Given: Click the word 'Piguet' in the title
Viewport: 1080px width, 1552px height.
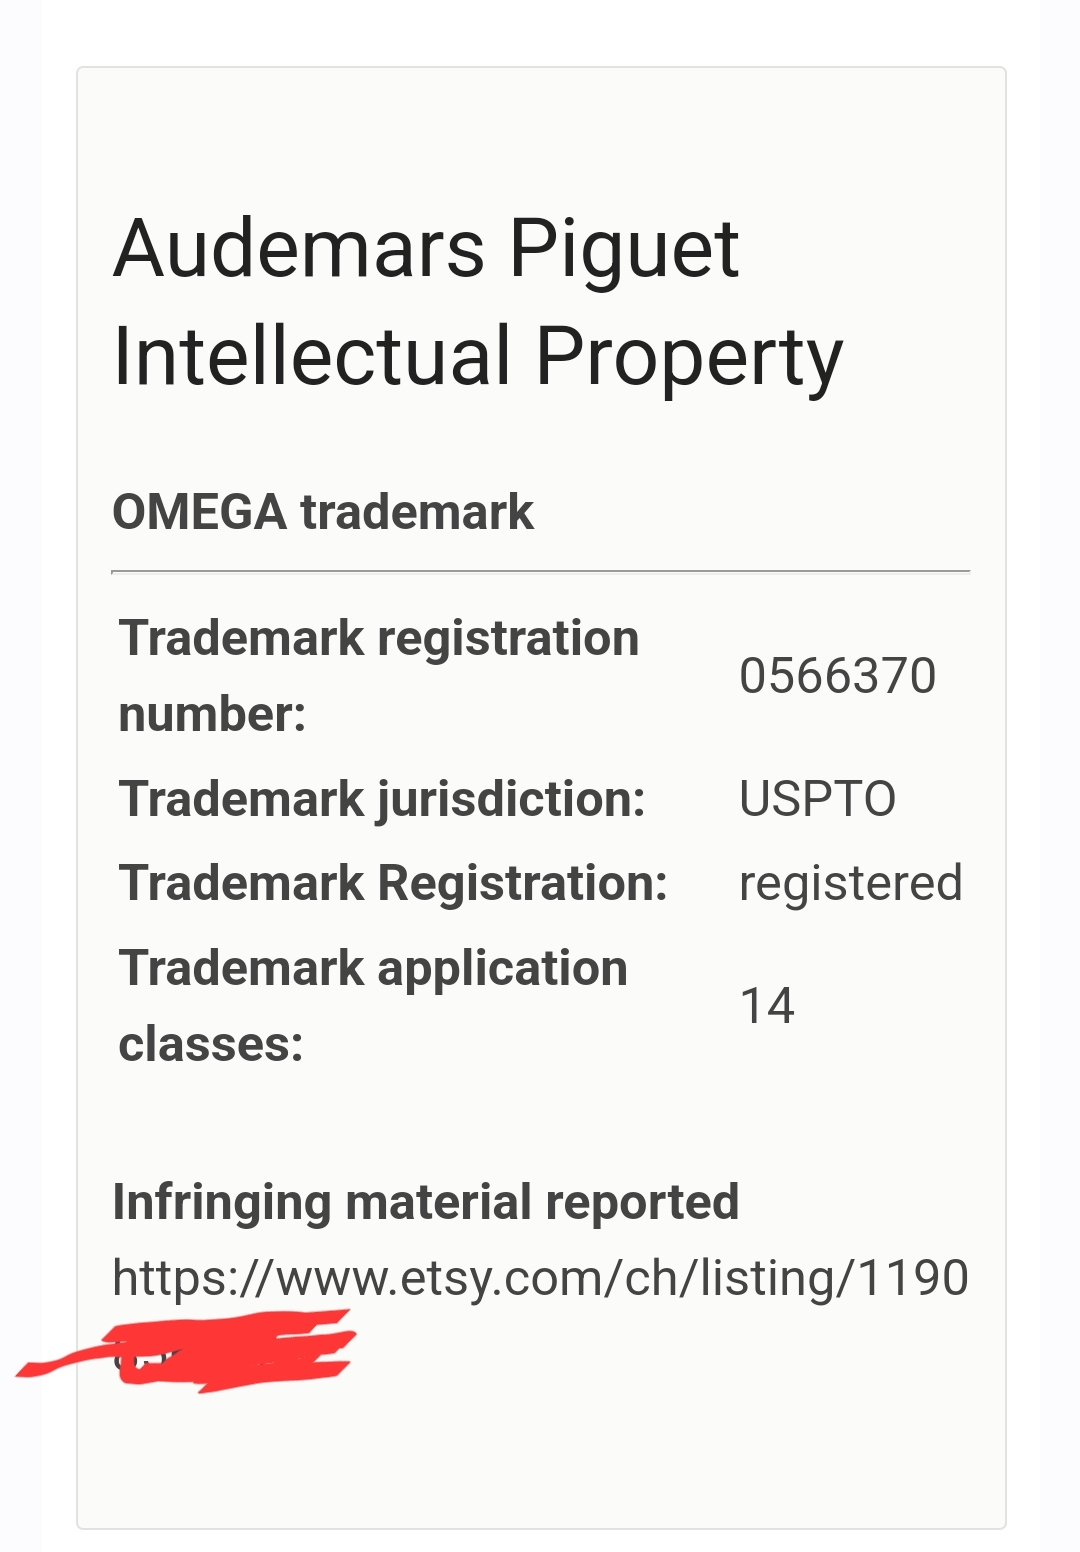Looking at the screenshot, I should pyautogui.click(x=624, y=248).
